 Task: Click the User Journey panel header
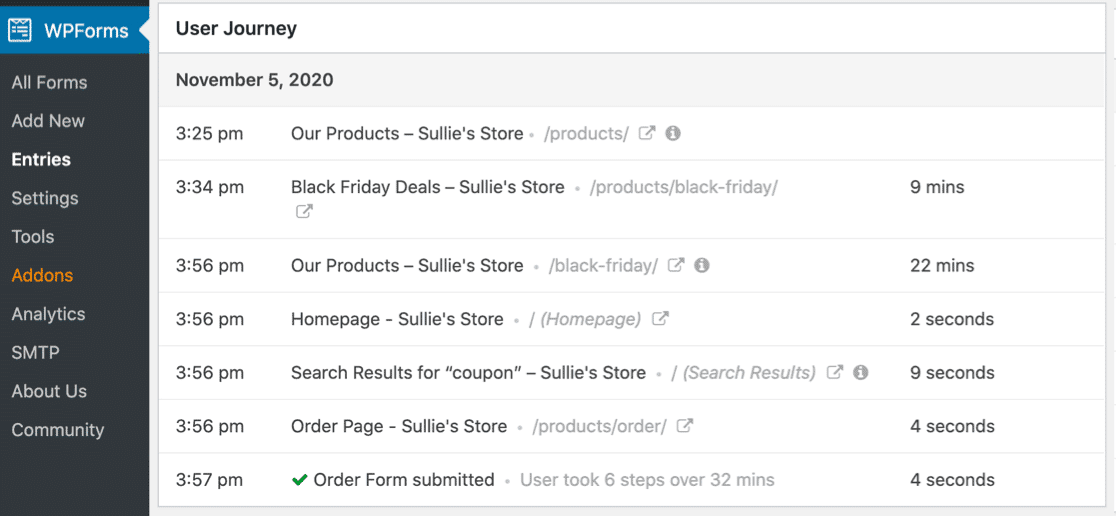point(236,29)
